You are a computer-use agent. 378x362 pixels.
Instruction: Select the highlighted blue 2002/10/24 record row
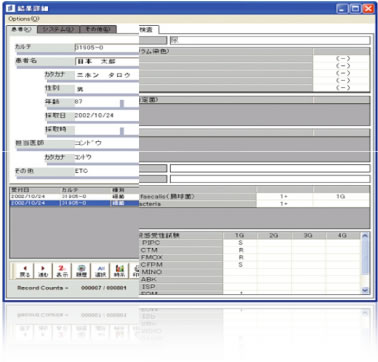coord(74,203)
